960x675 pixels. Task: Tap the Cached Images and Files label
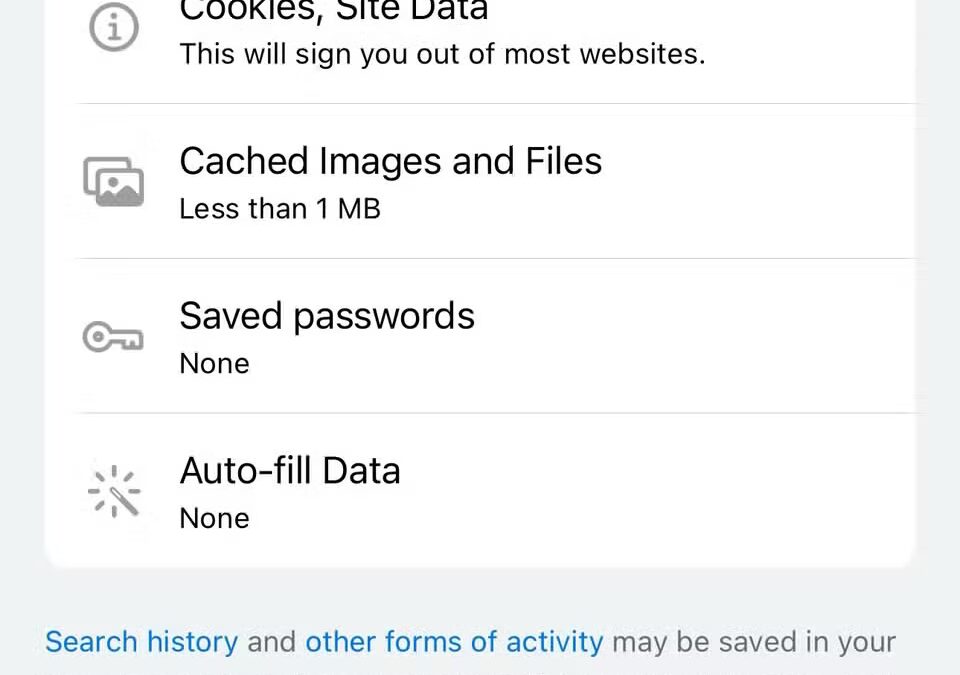click(390, 161)
